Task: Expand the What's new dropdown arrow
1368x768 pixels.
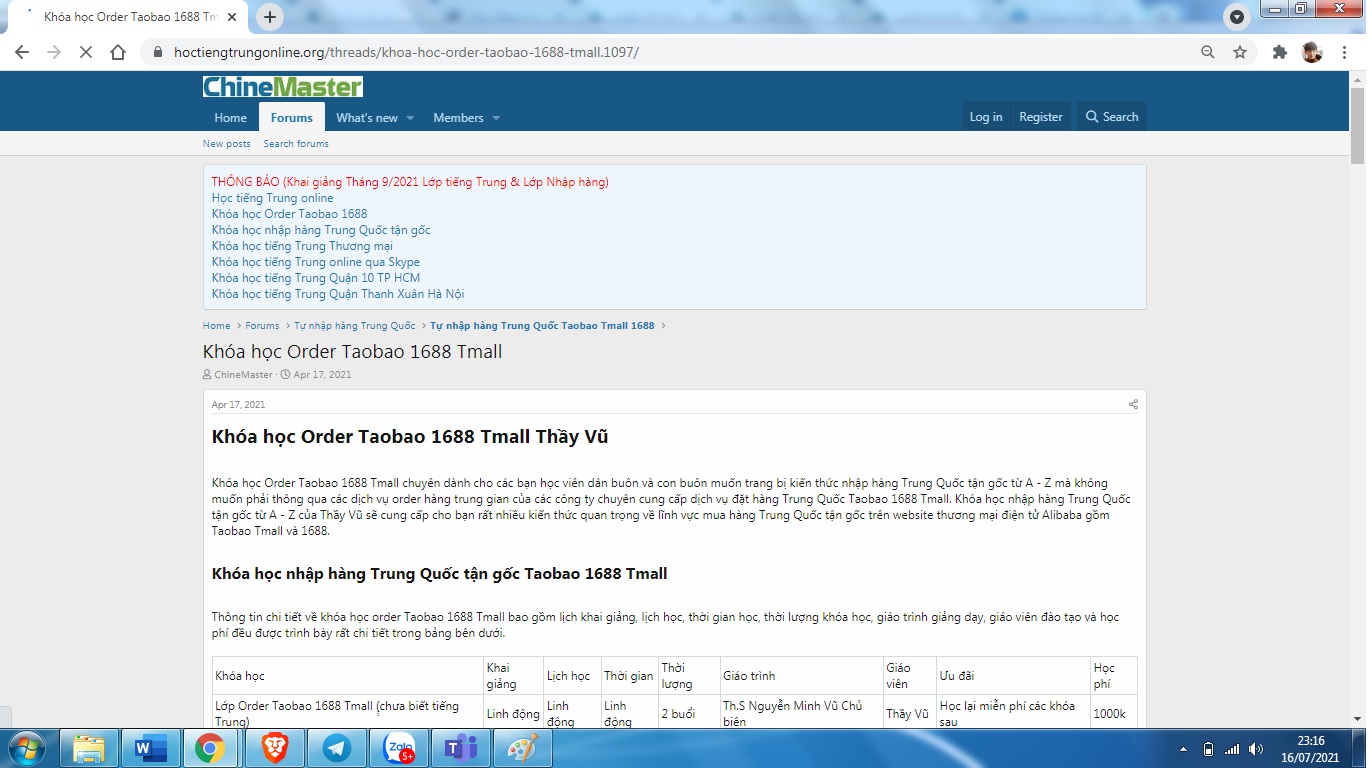Action: click(410, 118)
